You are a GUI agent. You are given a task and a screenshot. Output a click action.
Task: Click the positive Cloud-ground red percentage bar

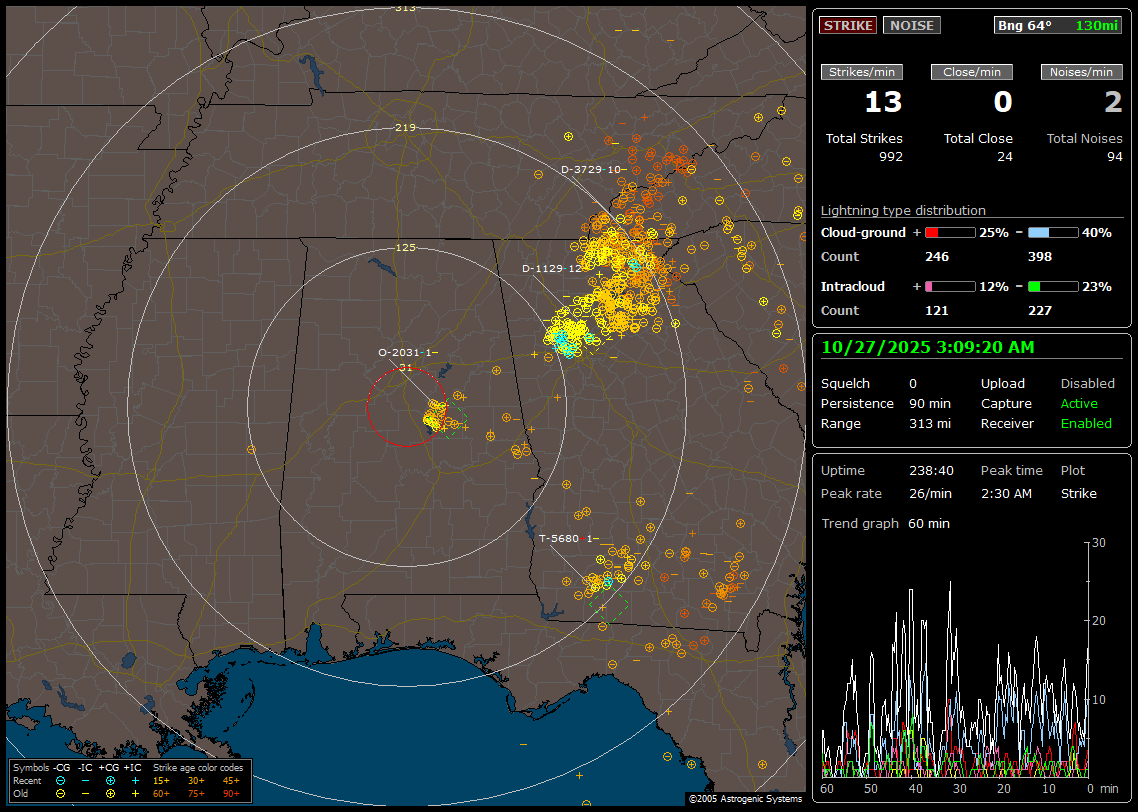click(949, 232)
